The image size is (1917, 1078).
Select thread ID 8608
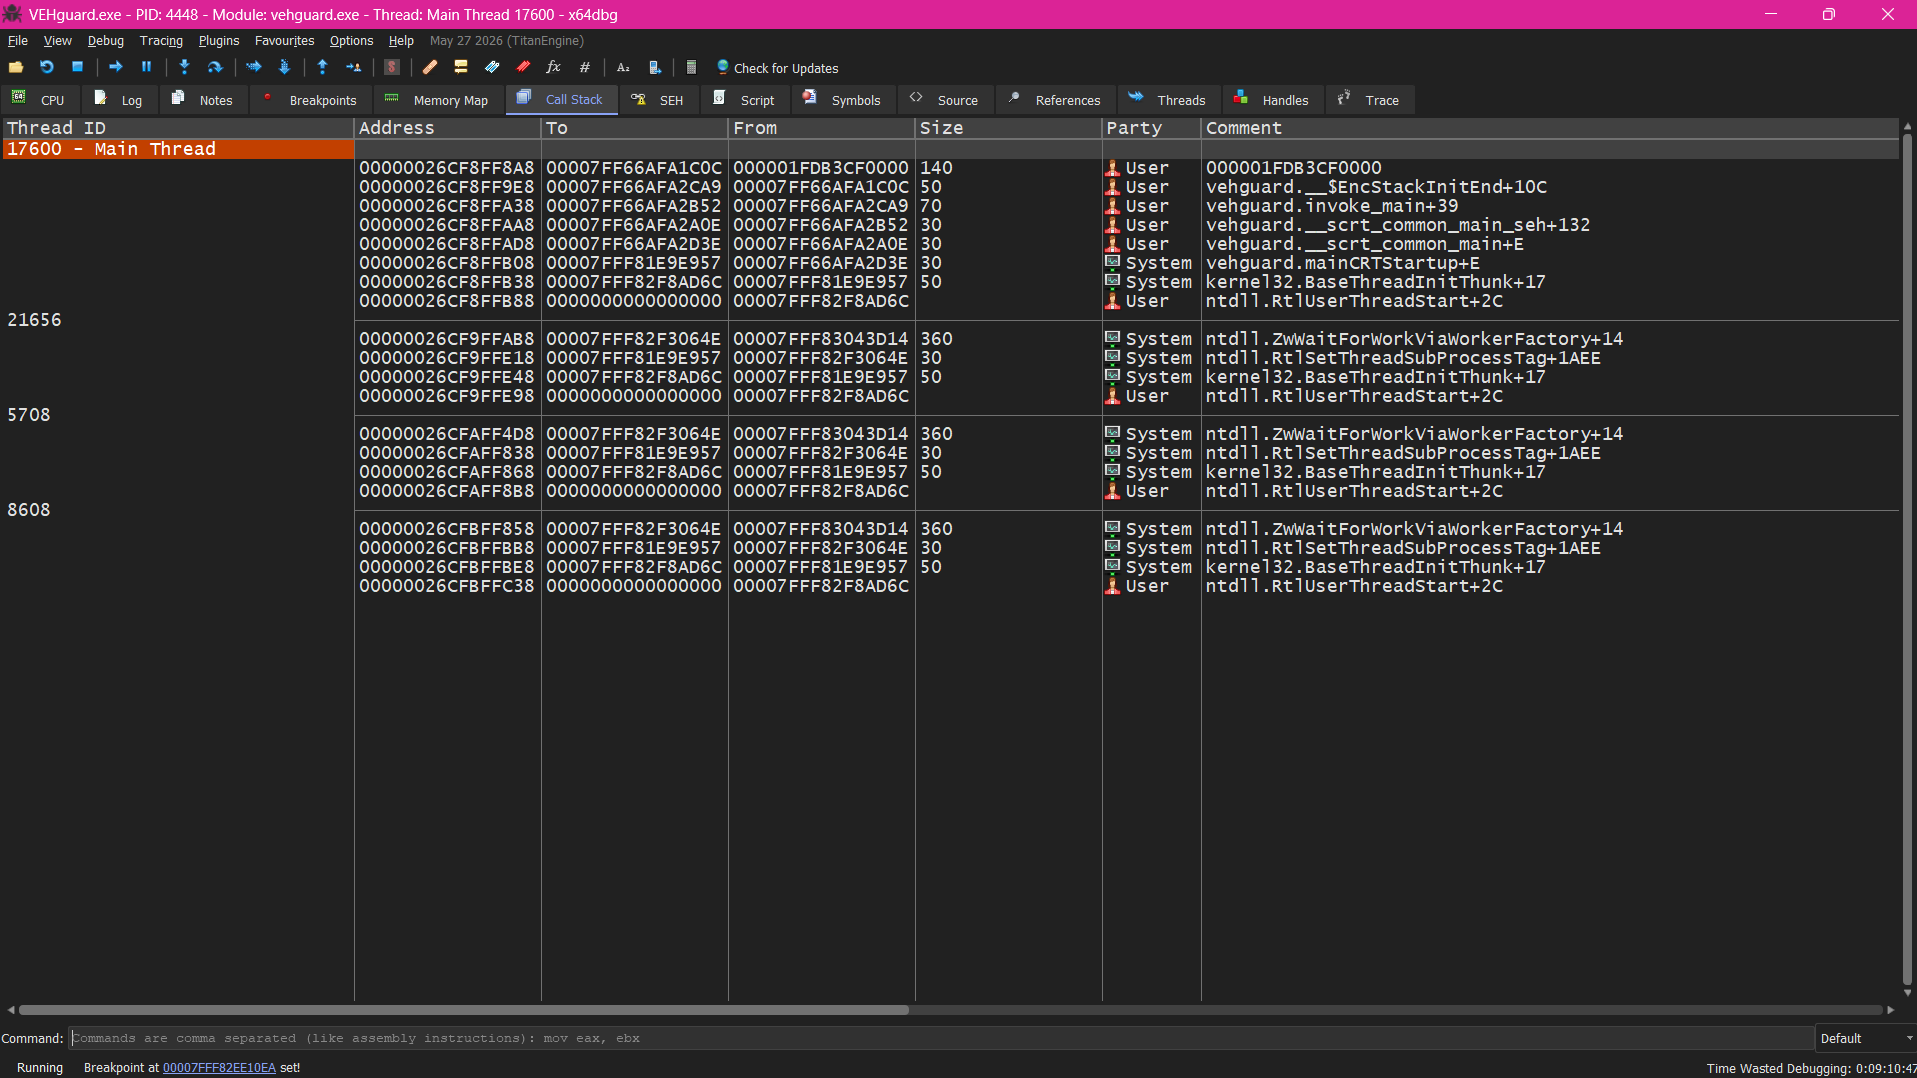[x=28, y=510]
